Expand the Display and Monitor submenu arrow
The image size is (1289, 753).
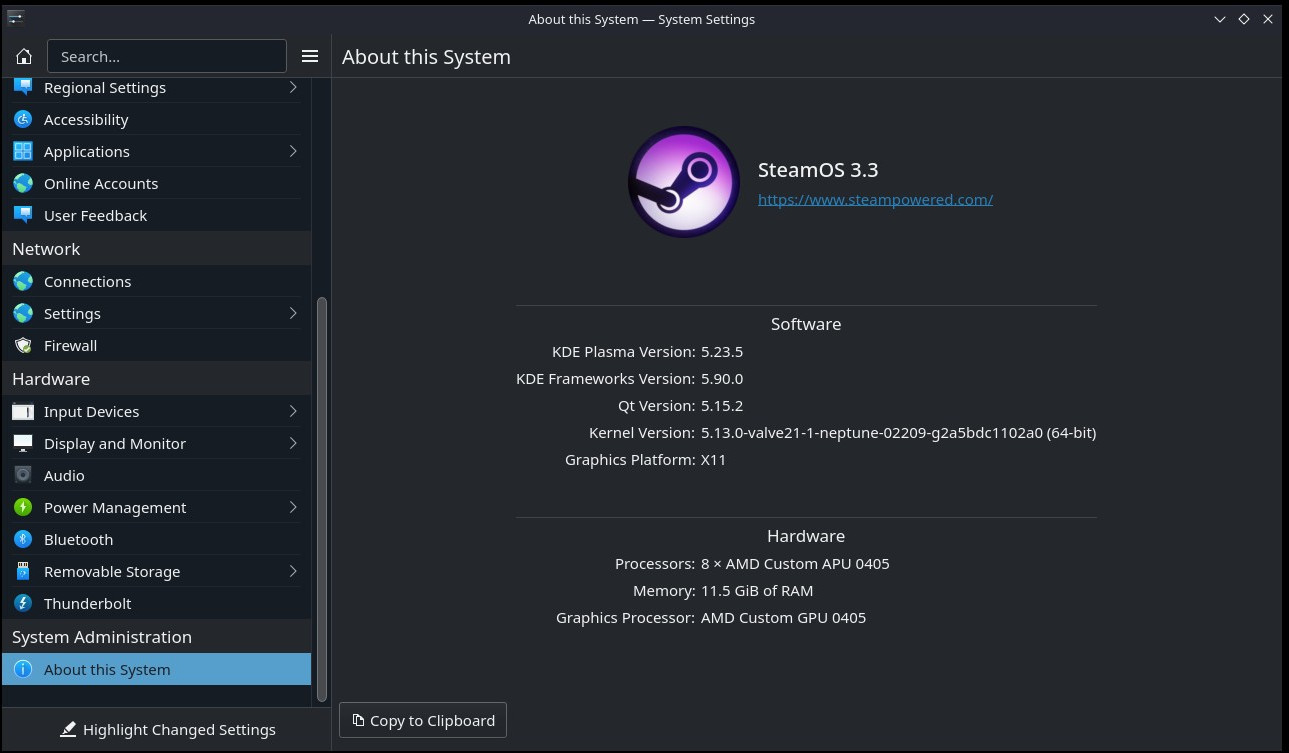pyautogui.click(x=293, y=443)
